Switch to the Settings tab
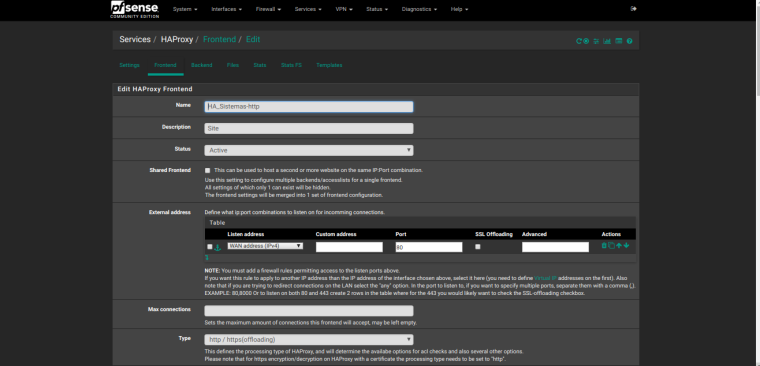 pyautogui.click(x=129, y=65)
